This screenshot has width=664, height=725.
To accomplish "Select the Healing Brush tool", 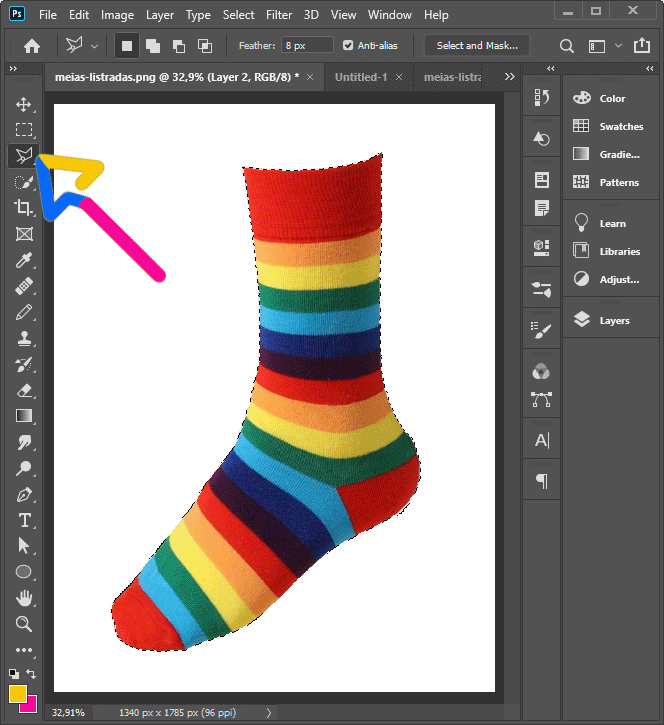I will click(24, 286).
